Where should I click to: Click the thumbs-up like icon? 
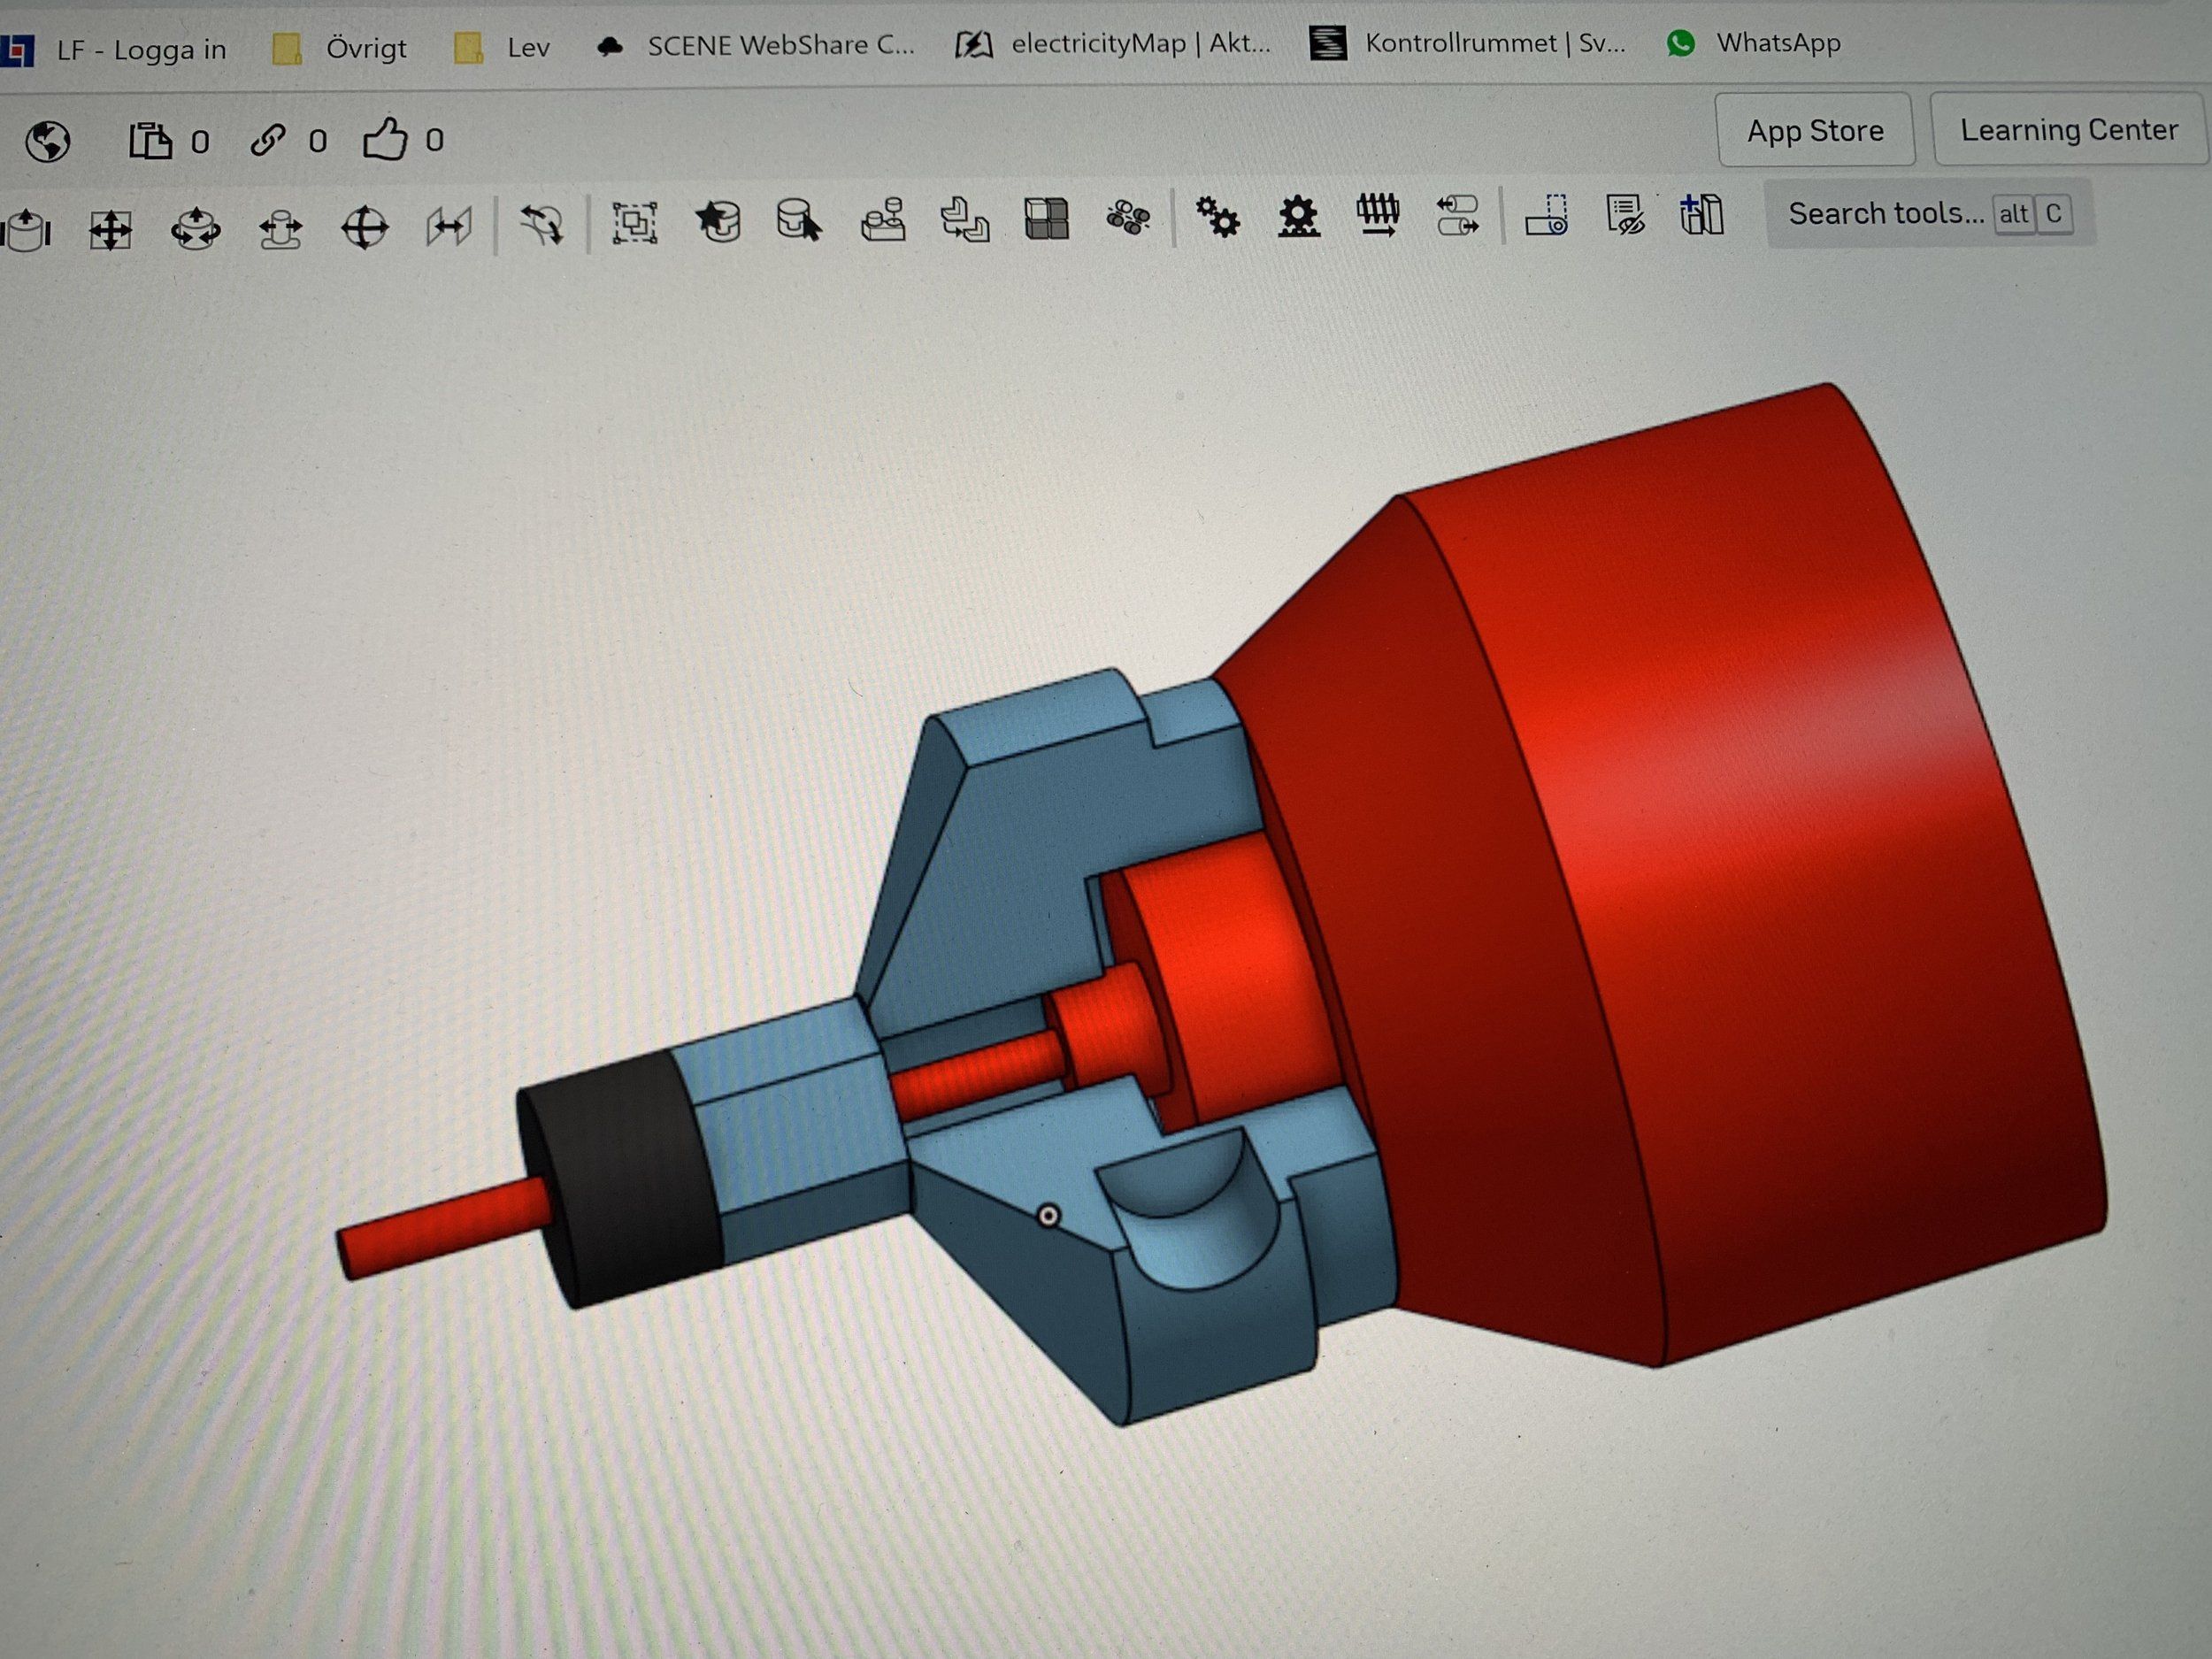(x=385, y=140)
